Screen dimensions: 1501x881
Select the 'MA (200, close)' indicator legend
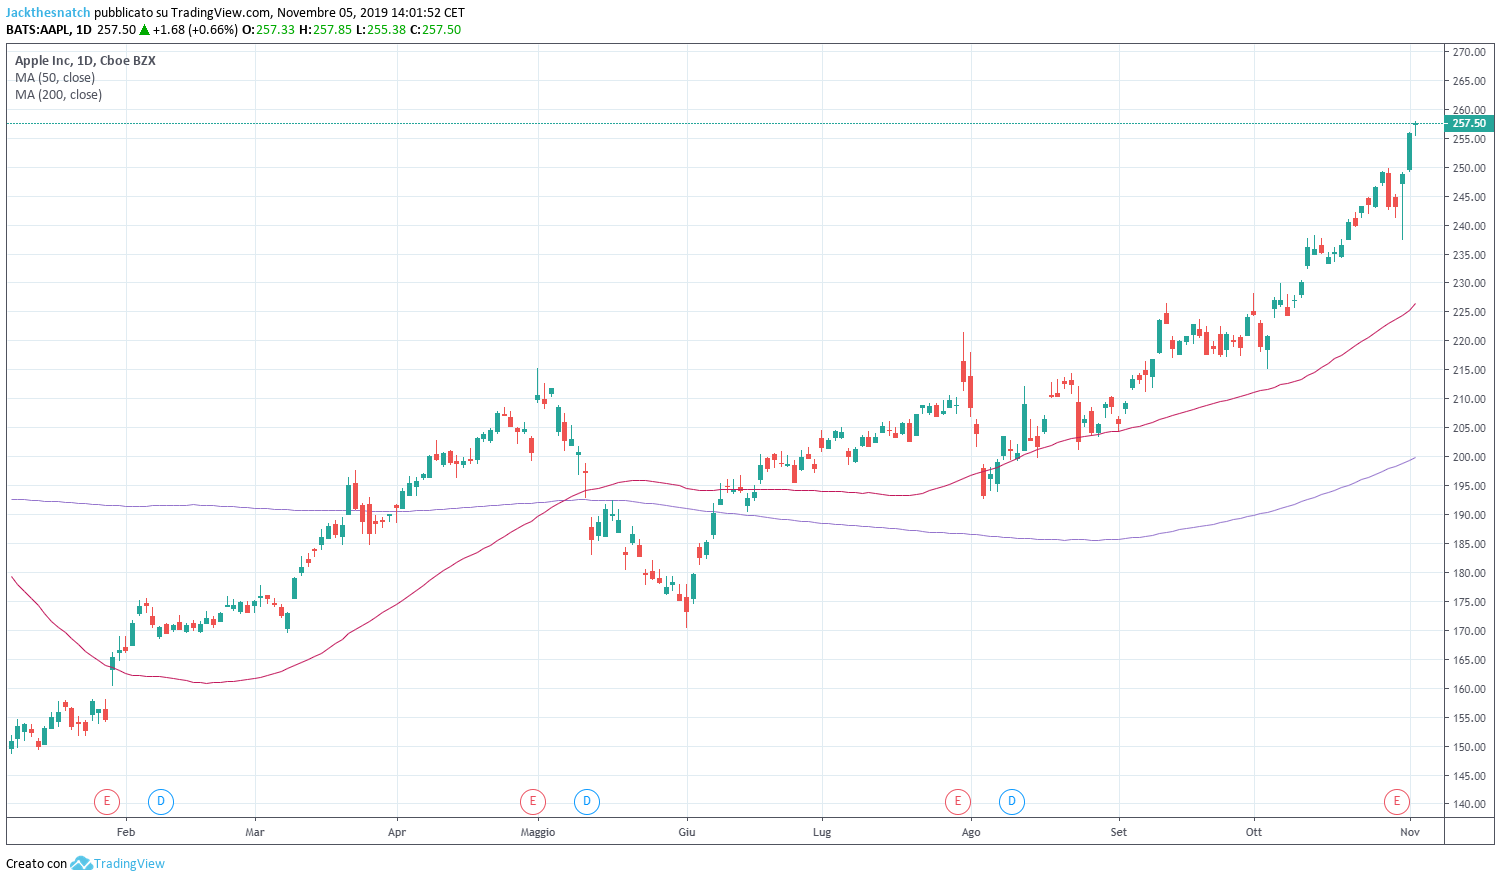click(x=58, y=95)
